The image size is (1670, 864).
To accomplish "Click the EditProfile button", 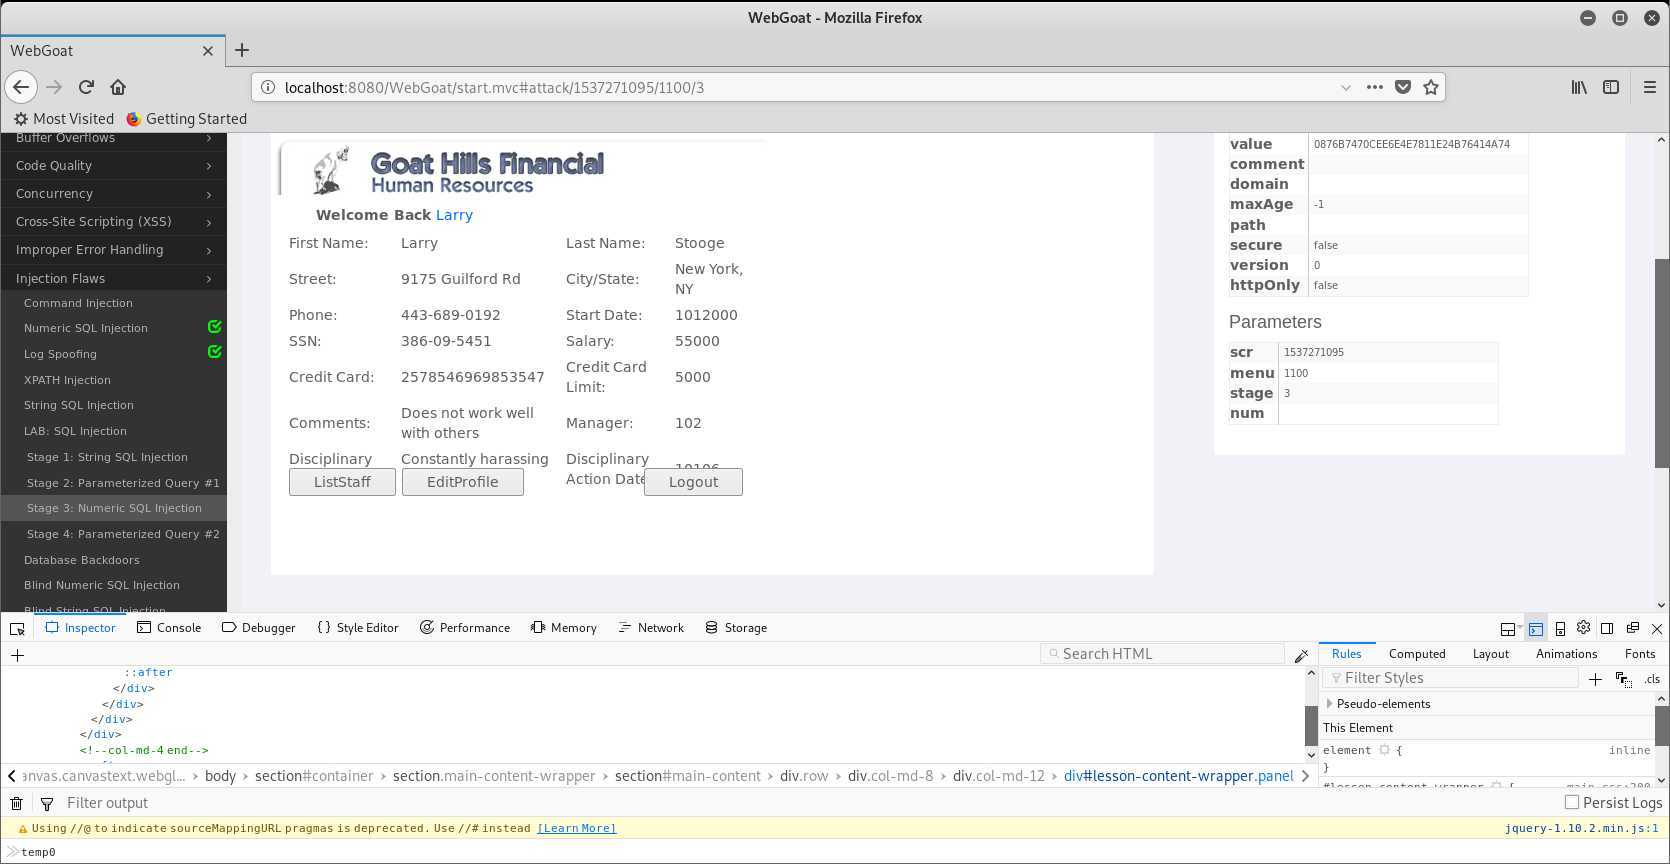I will tap(462, 482).
